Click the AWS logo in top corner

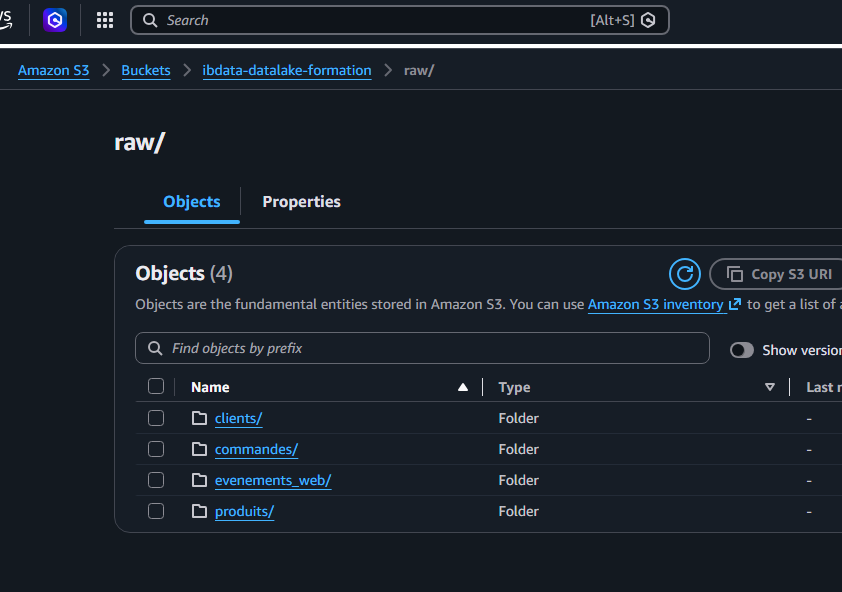(x=5, y=20)
